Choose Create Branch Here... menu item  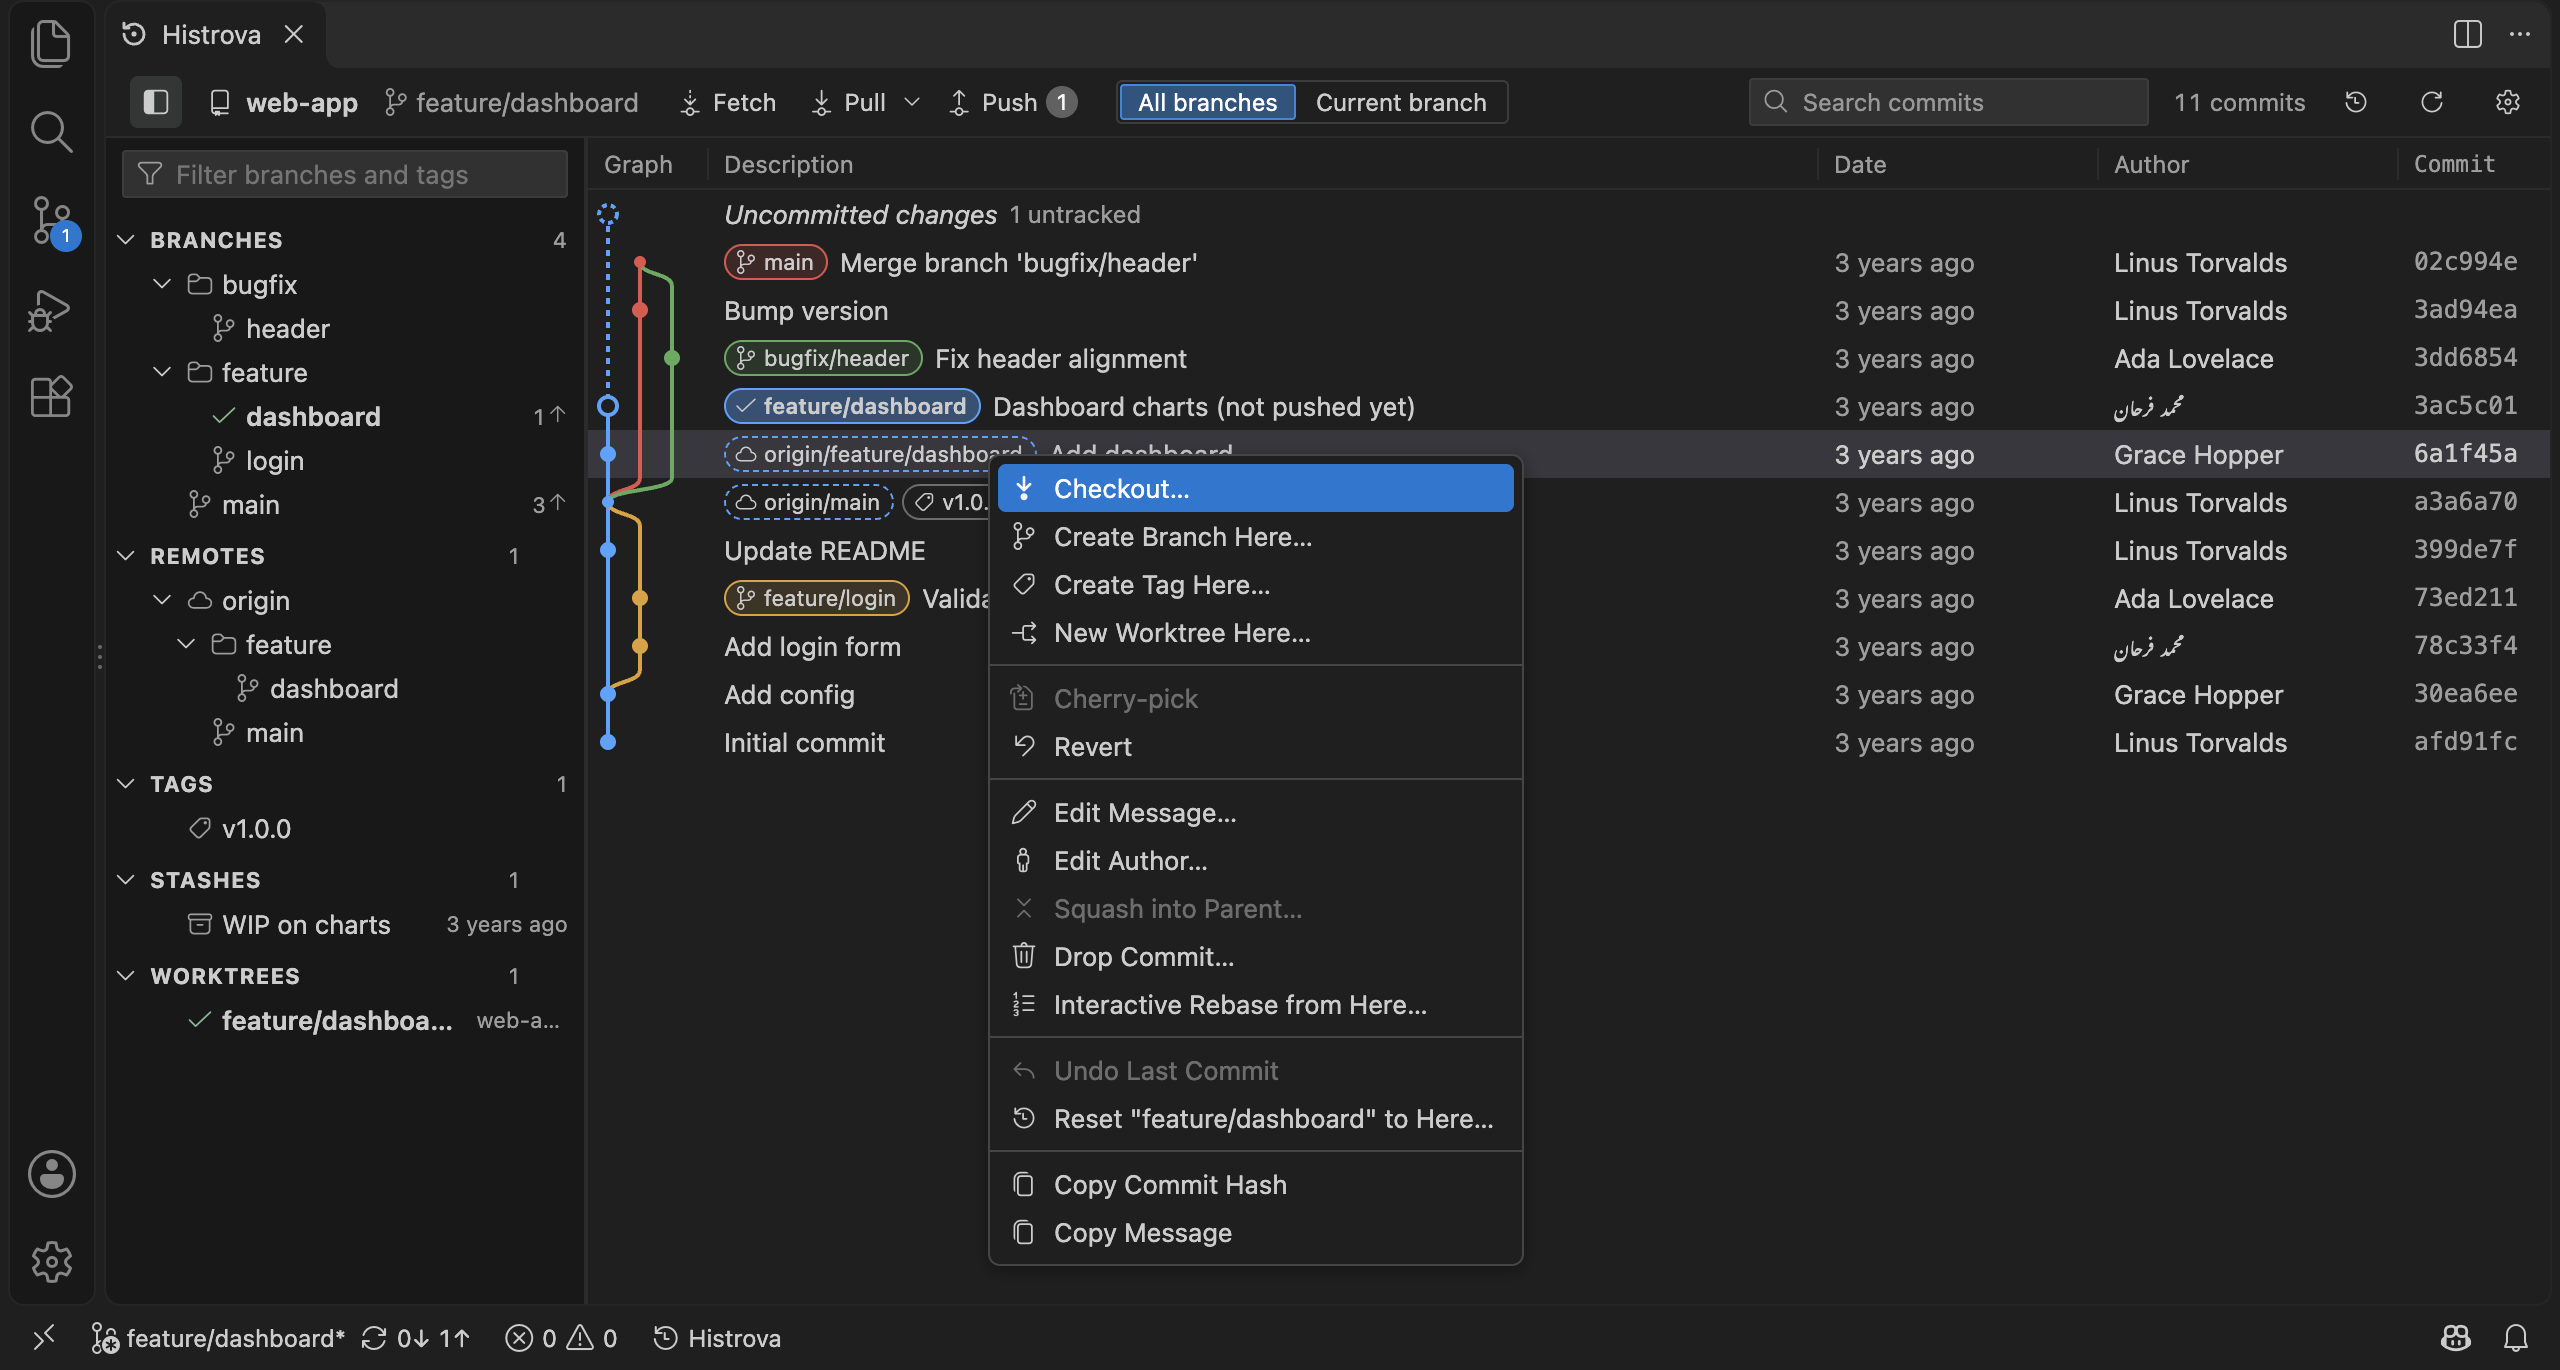pyautogui.click(x=1255, y=537)
